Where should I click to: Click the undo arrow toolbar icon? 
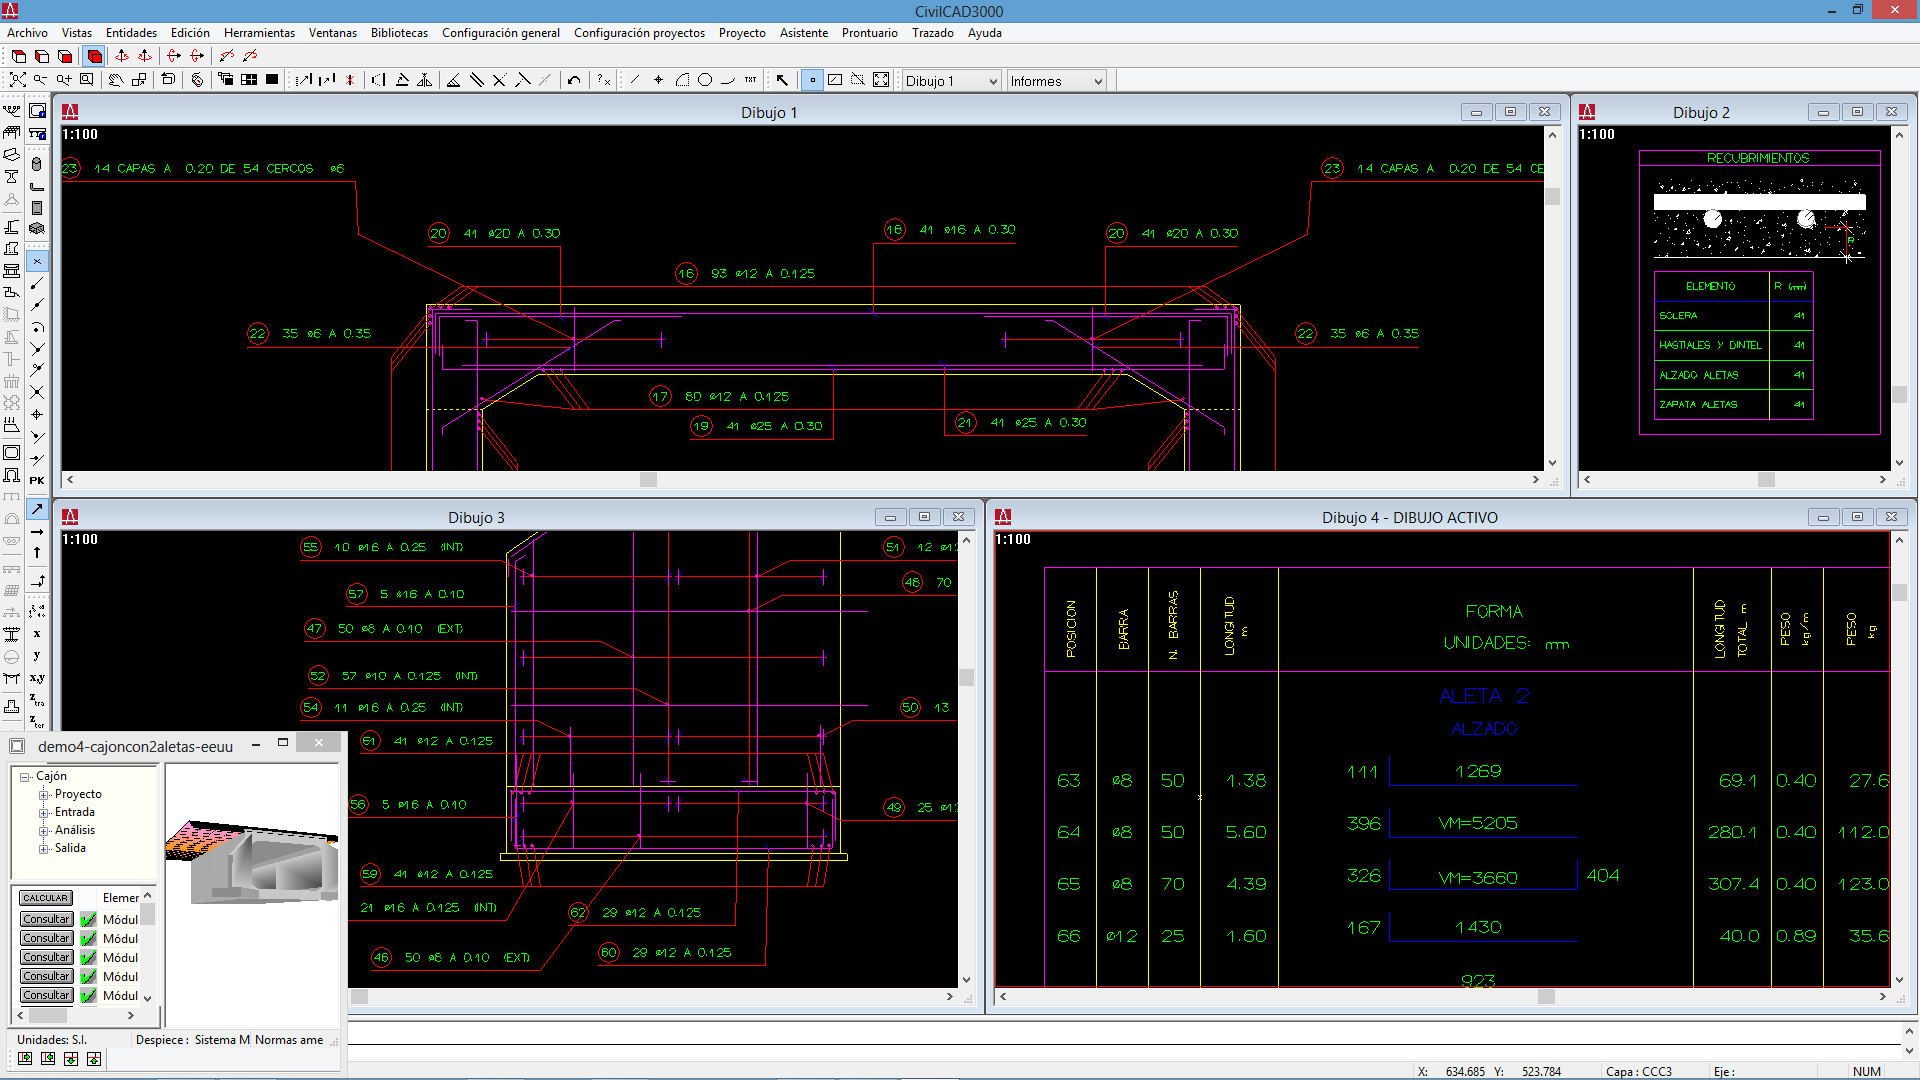click(574, 80)
